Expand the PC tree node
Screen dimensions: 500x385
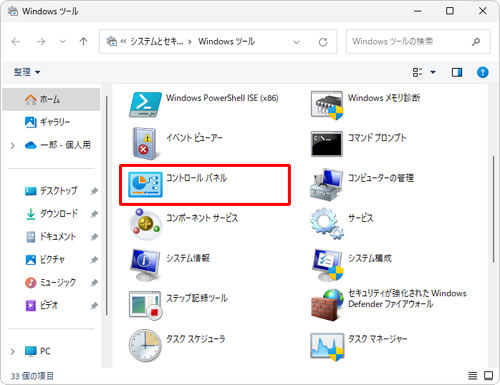click(x=13, y=352)
